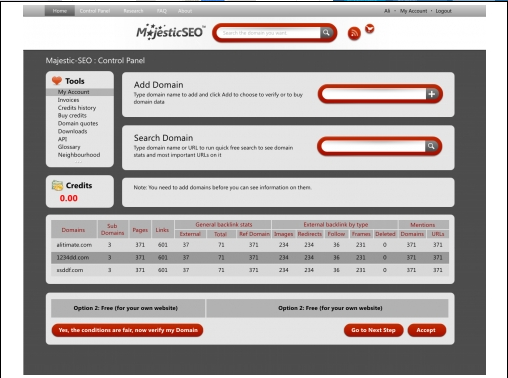This screenshot has width=508, height=378.
Task: Click the Total column header
Action: tap(220, 234)
